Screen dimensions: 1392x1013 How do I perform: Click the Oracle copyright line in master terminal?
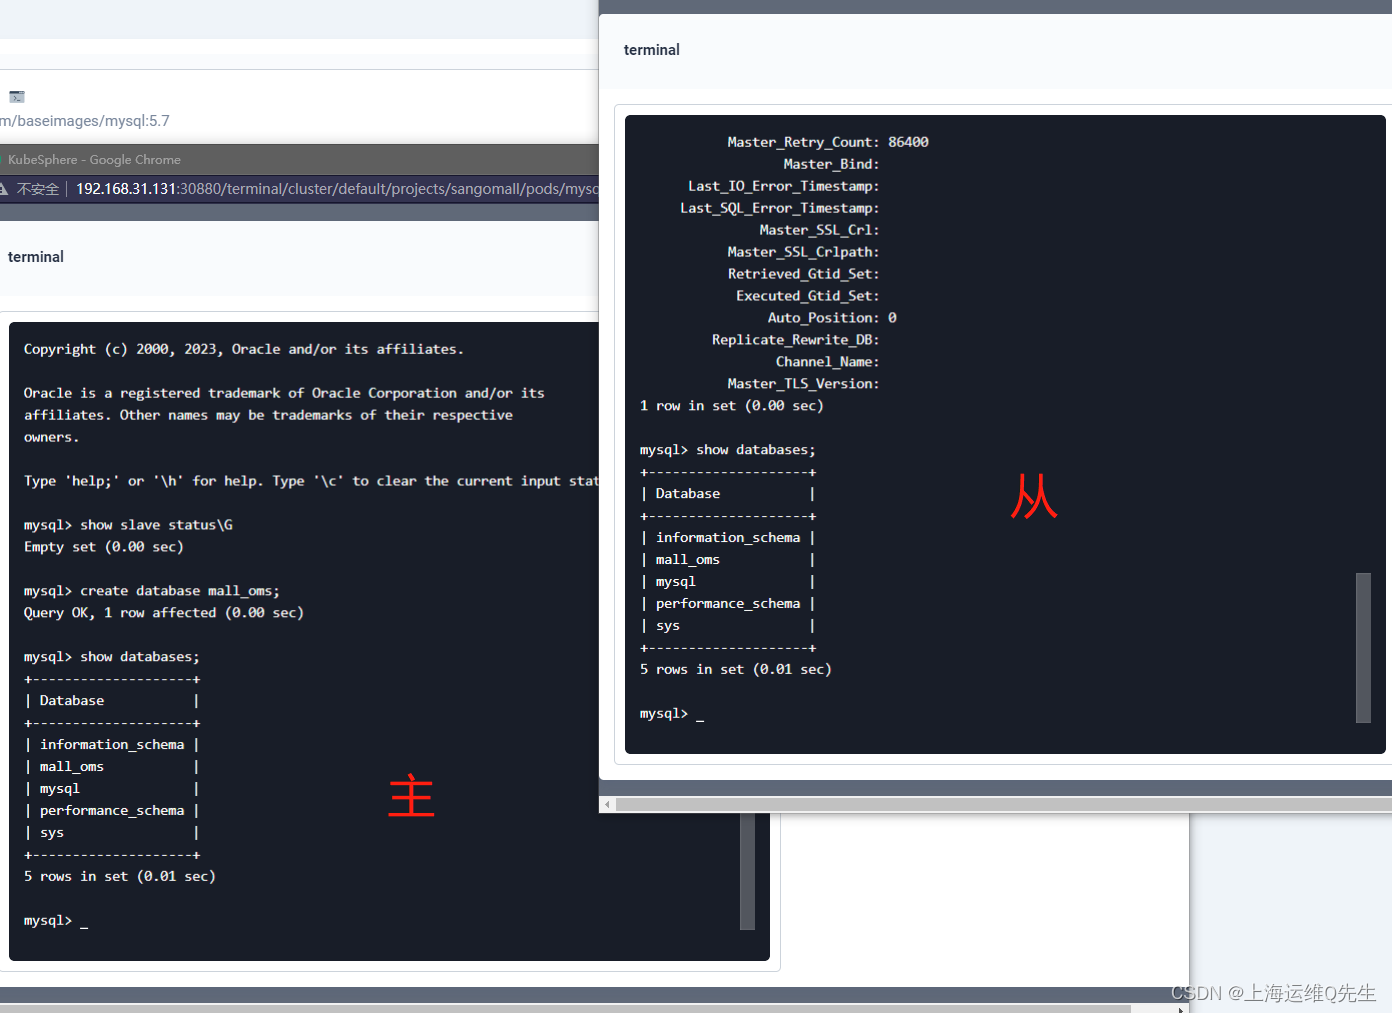pyautogui.click(x=244, y=349)
